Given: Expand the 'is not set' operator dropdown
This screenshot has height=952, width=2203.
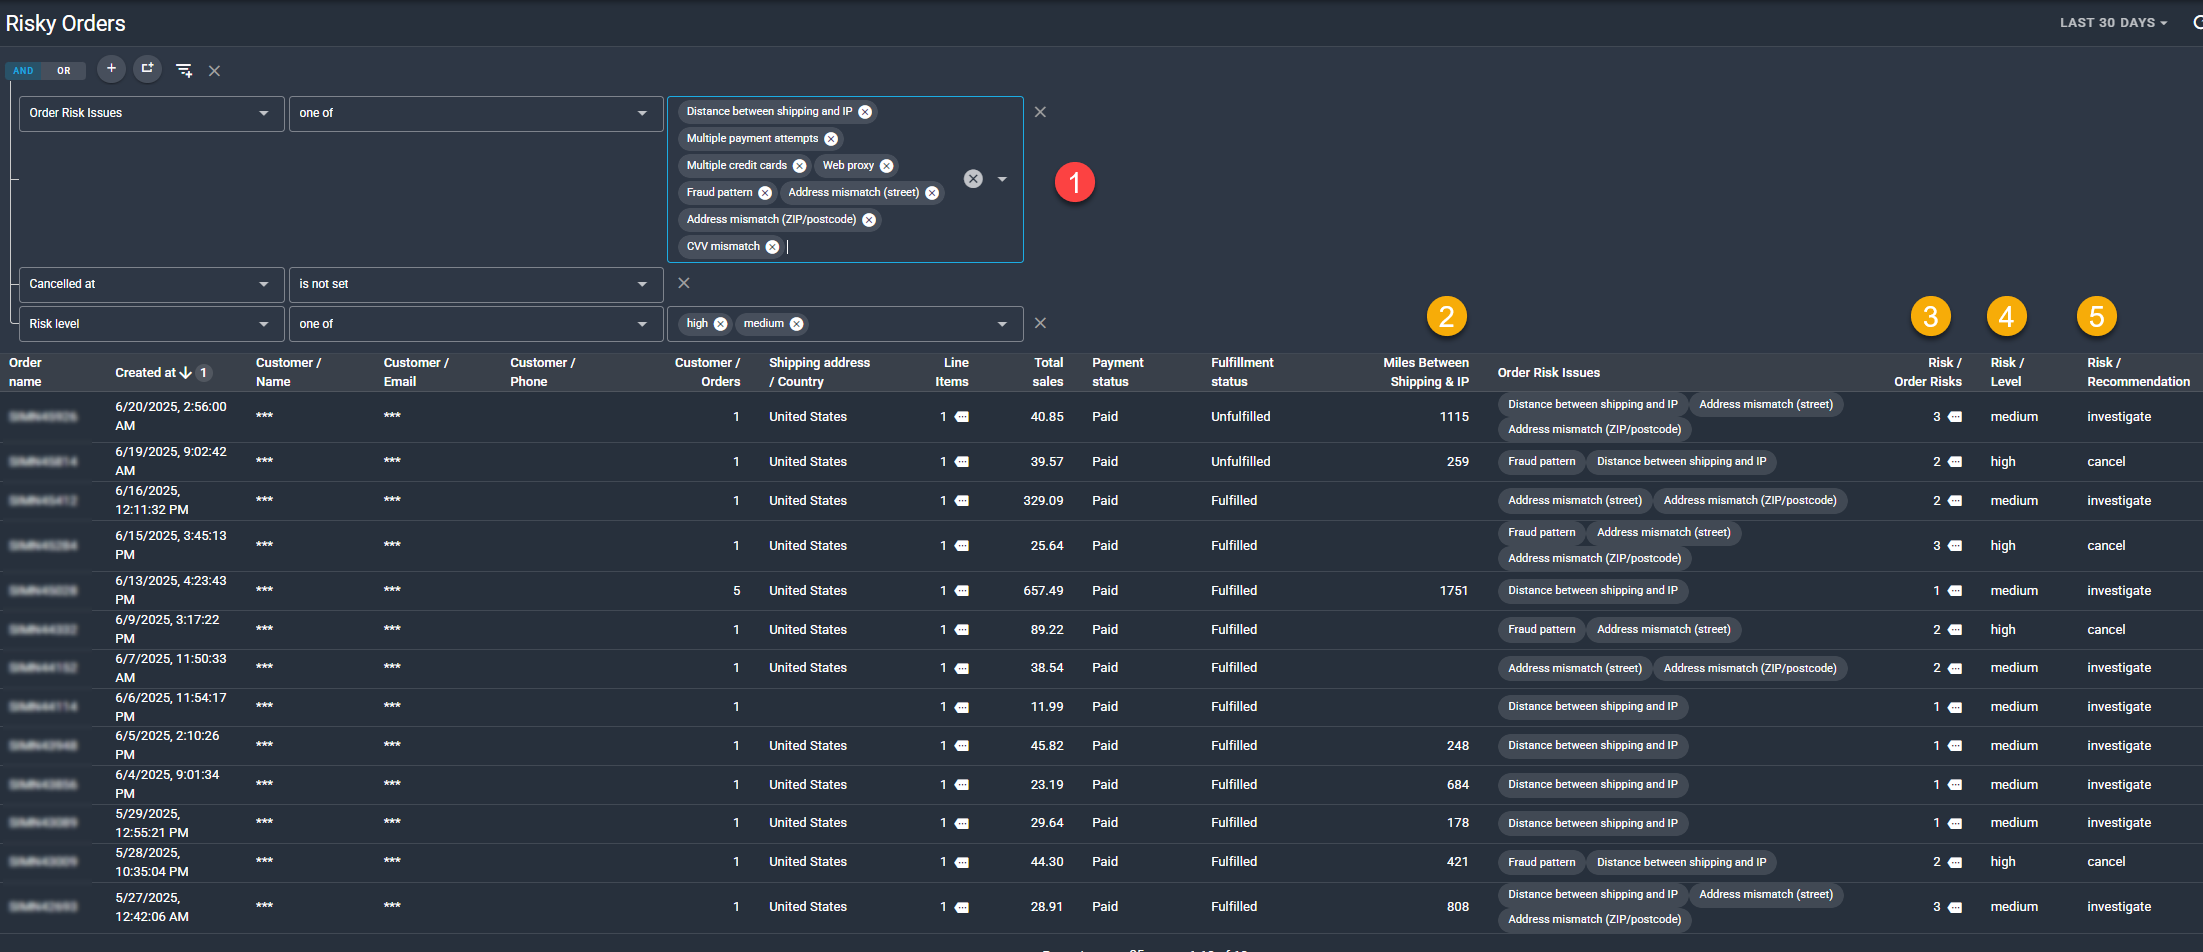Looking at the screenshot, I should [475, 285].
